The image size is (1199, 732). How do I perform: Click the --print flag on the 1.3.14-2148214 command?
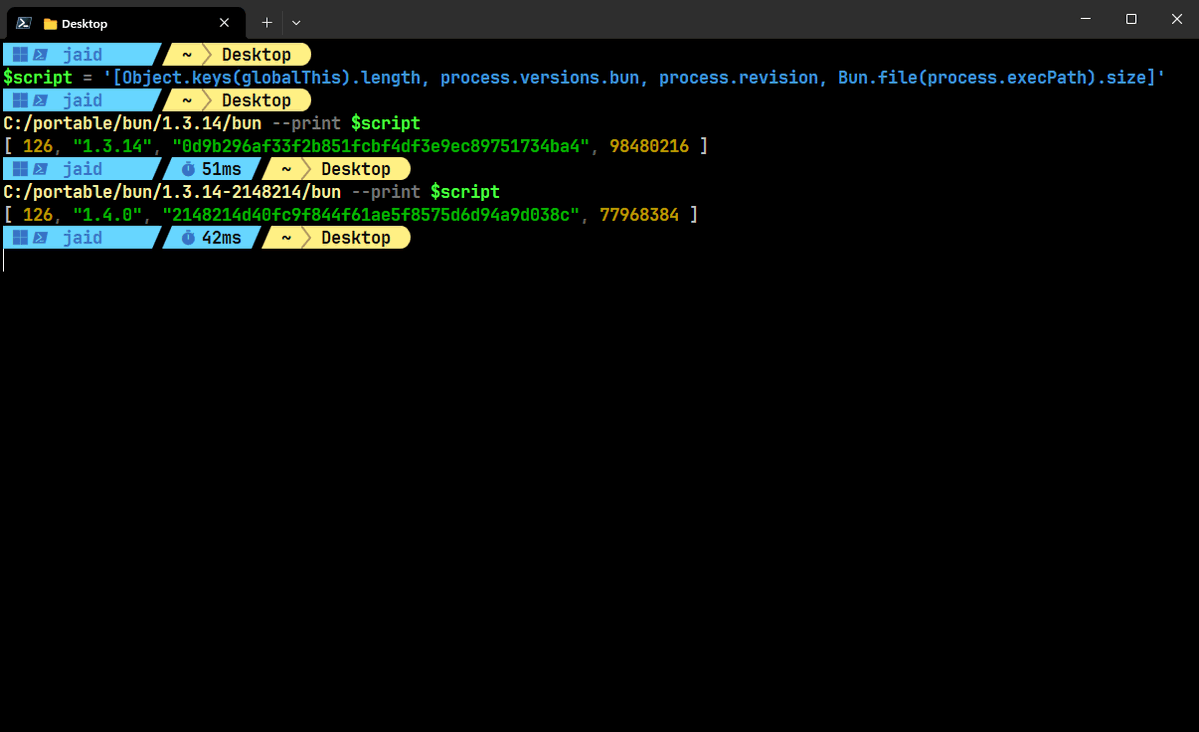click(386, 192)
